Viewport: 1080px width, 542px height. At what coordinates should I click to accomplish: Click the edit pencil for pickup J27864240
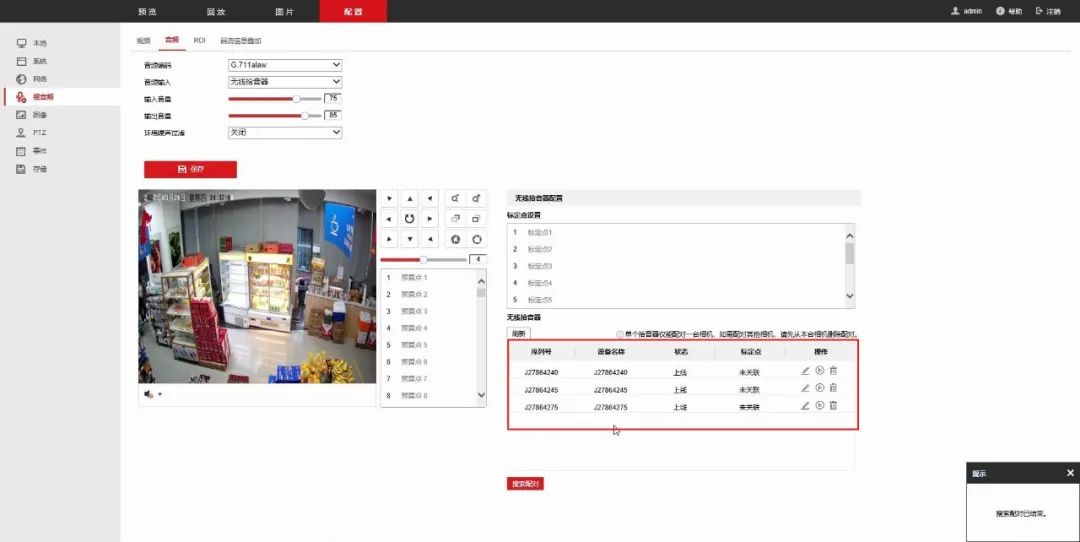tap(805, 372)
